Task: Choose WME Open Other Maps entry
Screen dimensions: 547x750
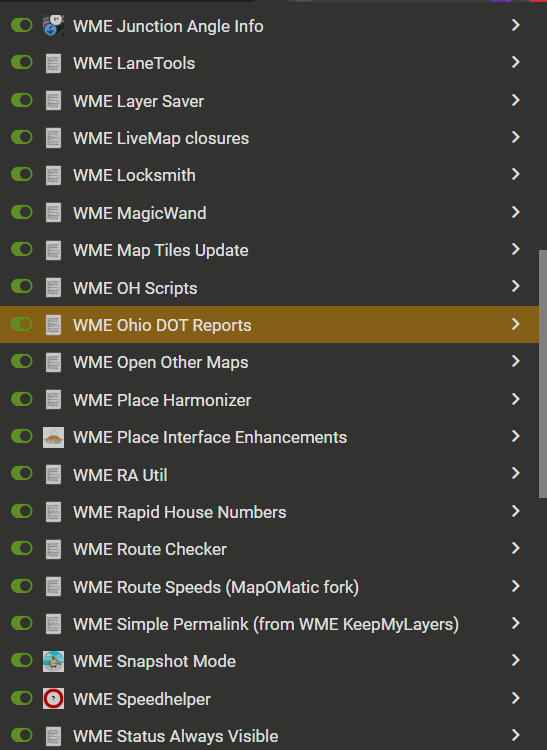Action: click(269, 362)
